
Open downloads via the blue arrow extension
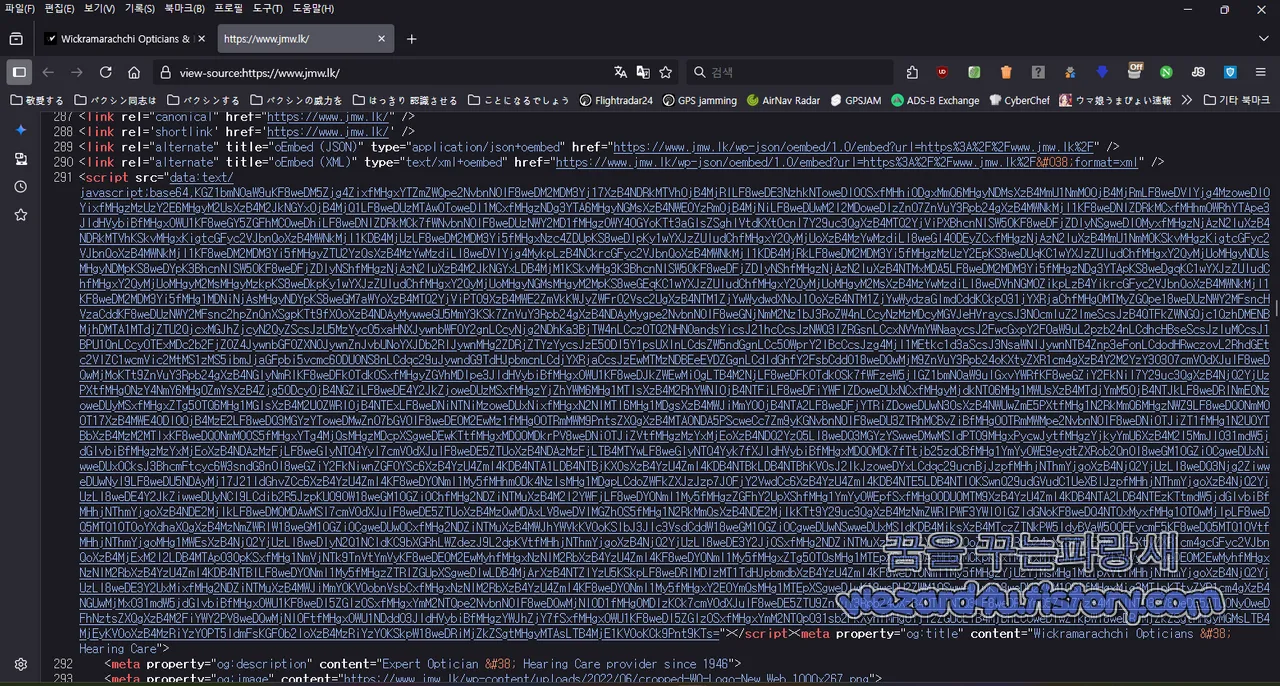tap(1102, 72)
